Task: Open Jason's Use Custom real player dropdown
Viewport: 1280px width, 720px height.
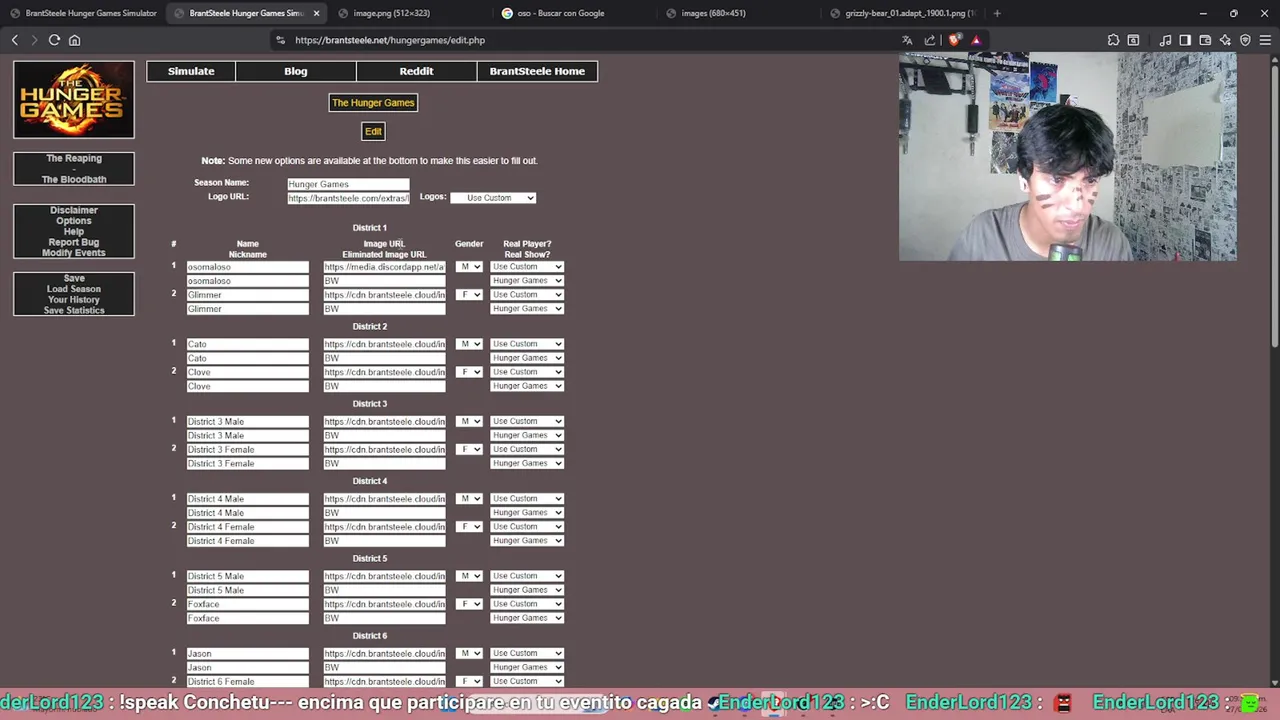Action: click(527, 653)
